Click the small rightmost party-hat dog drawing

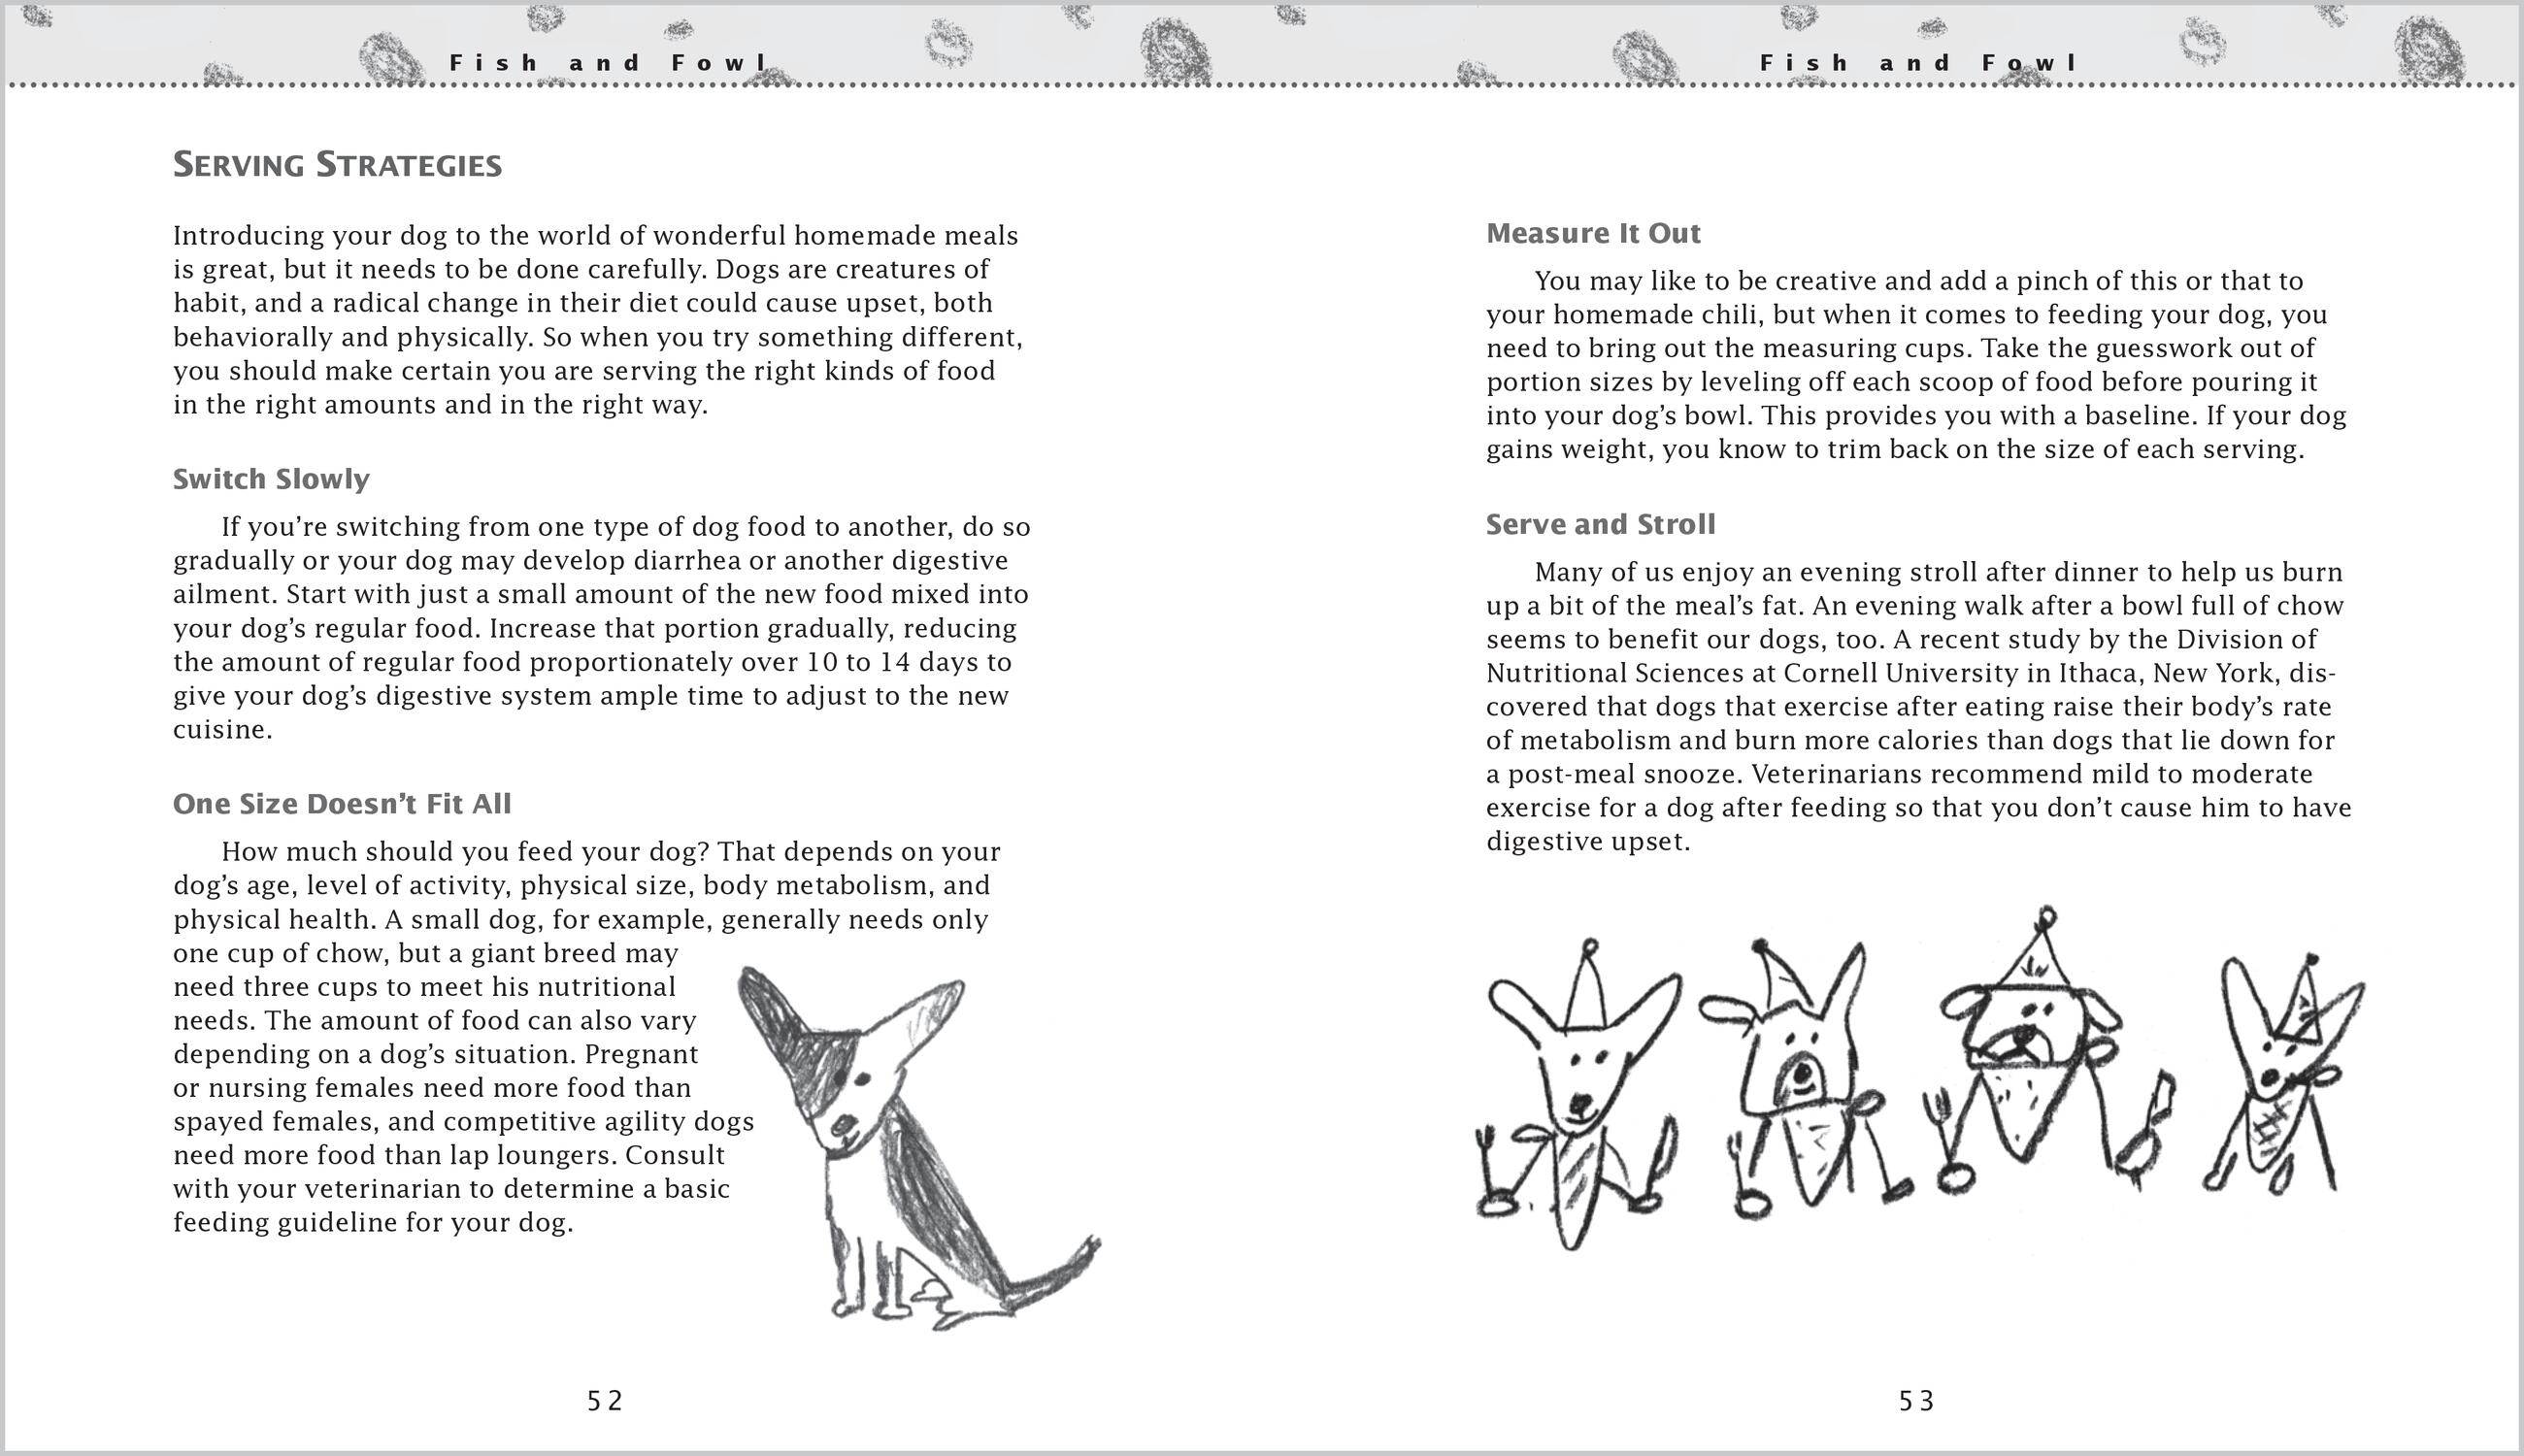(x=2283, y=1075)
